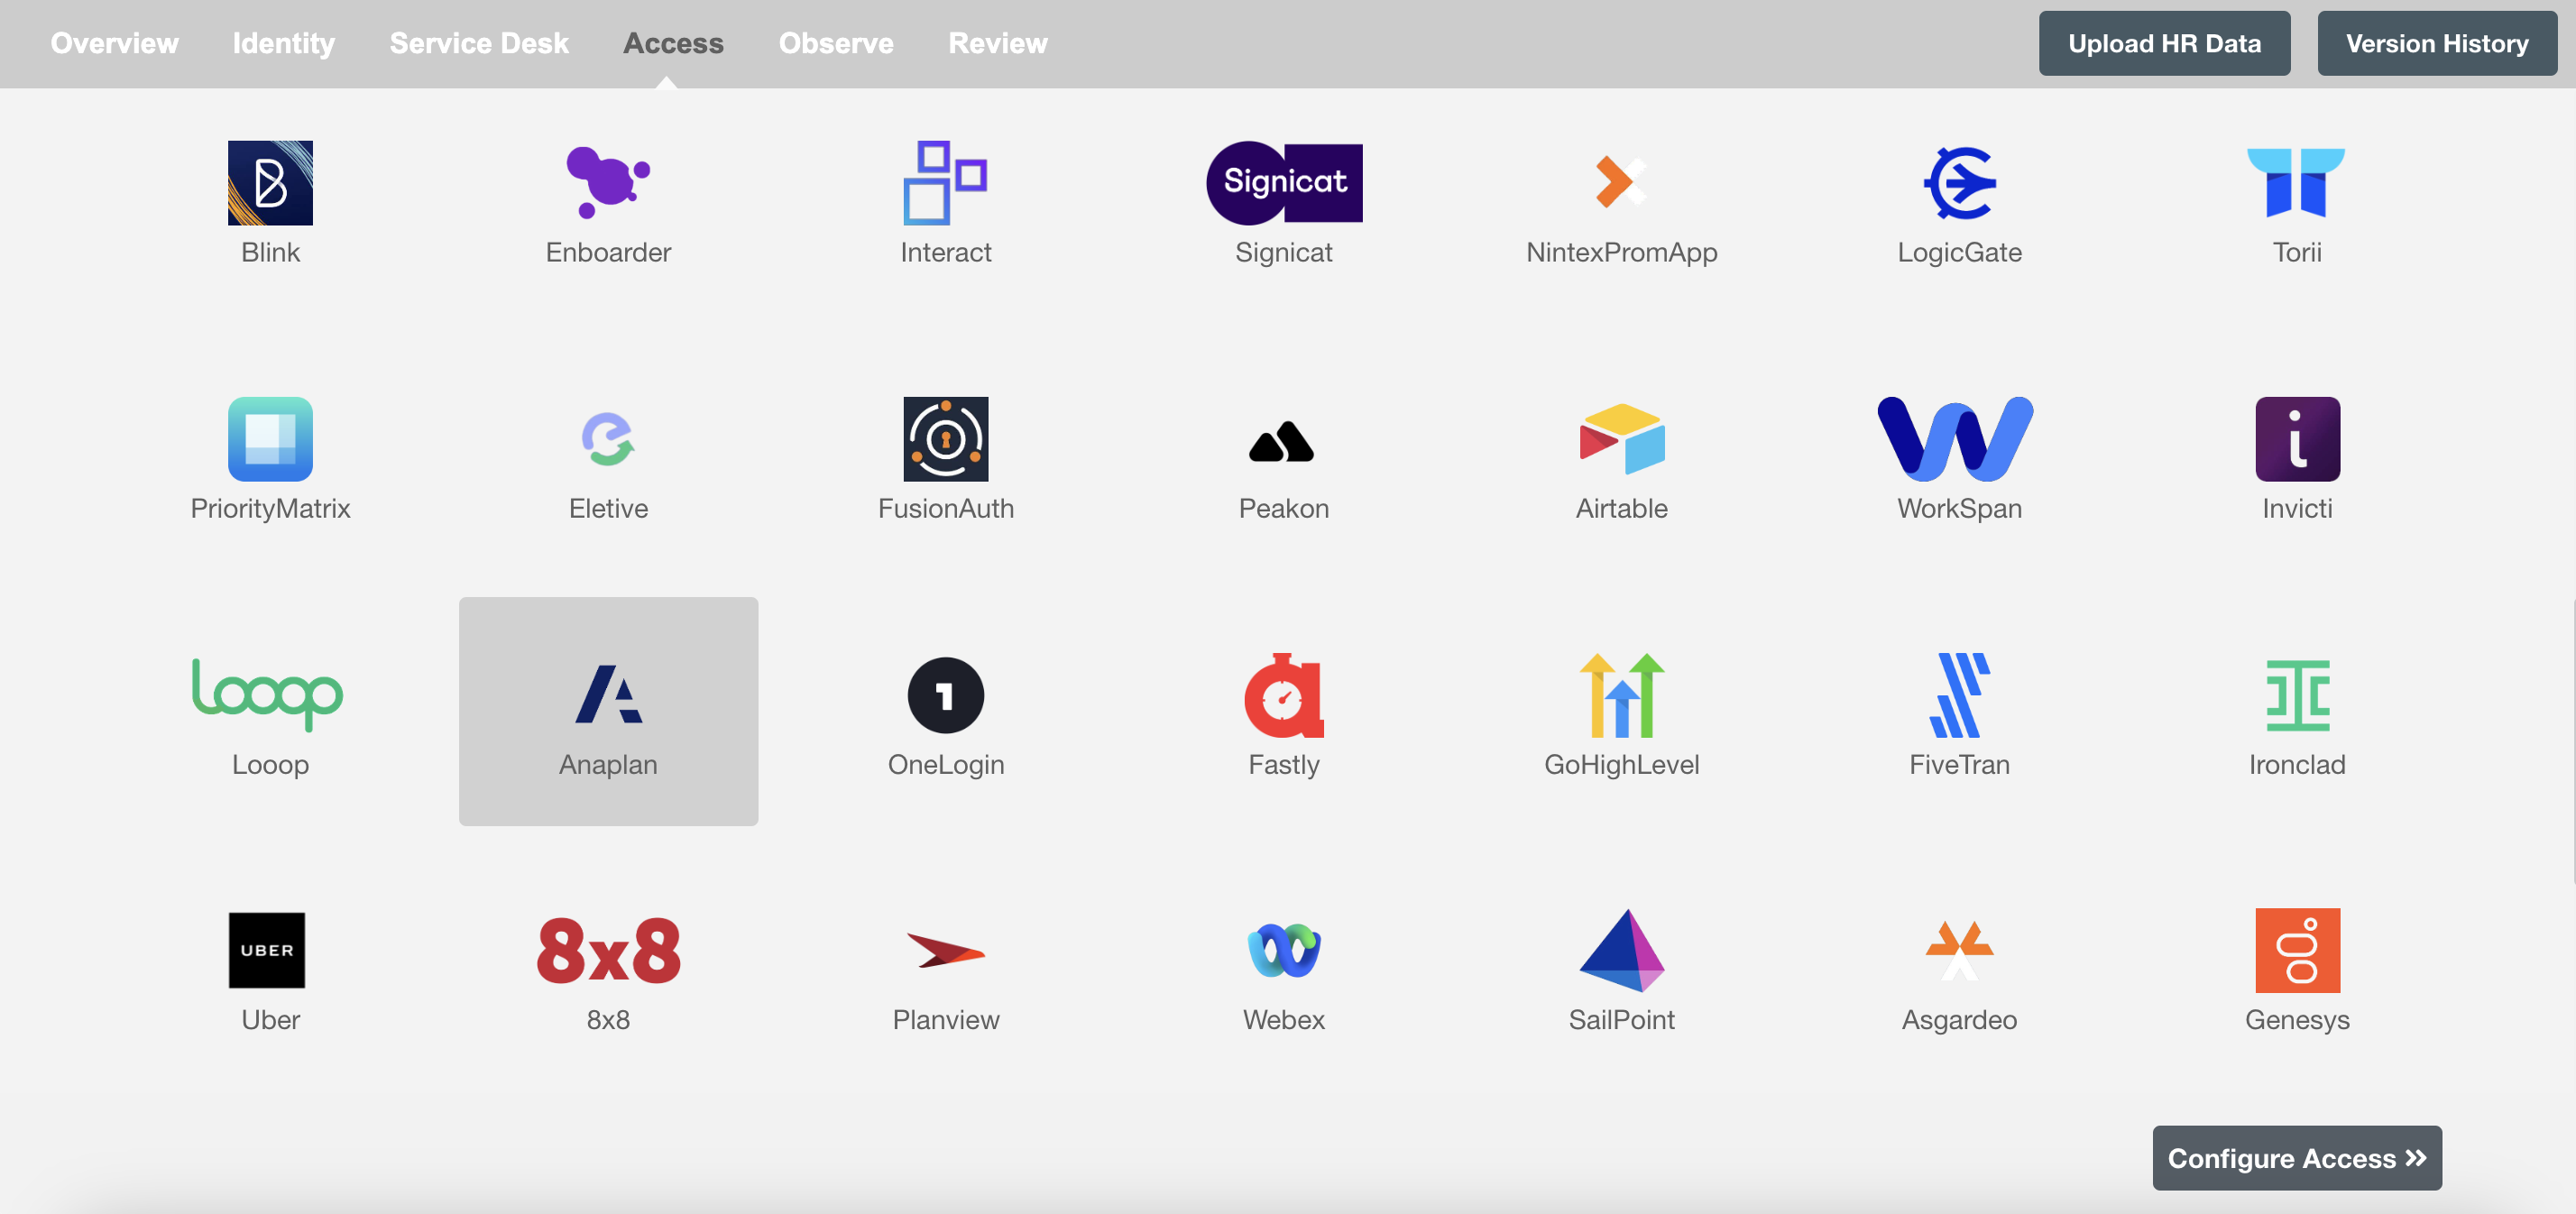Switch to the Review tab

click(996, 42)
